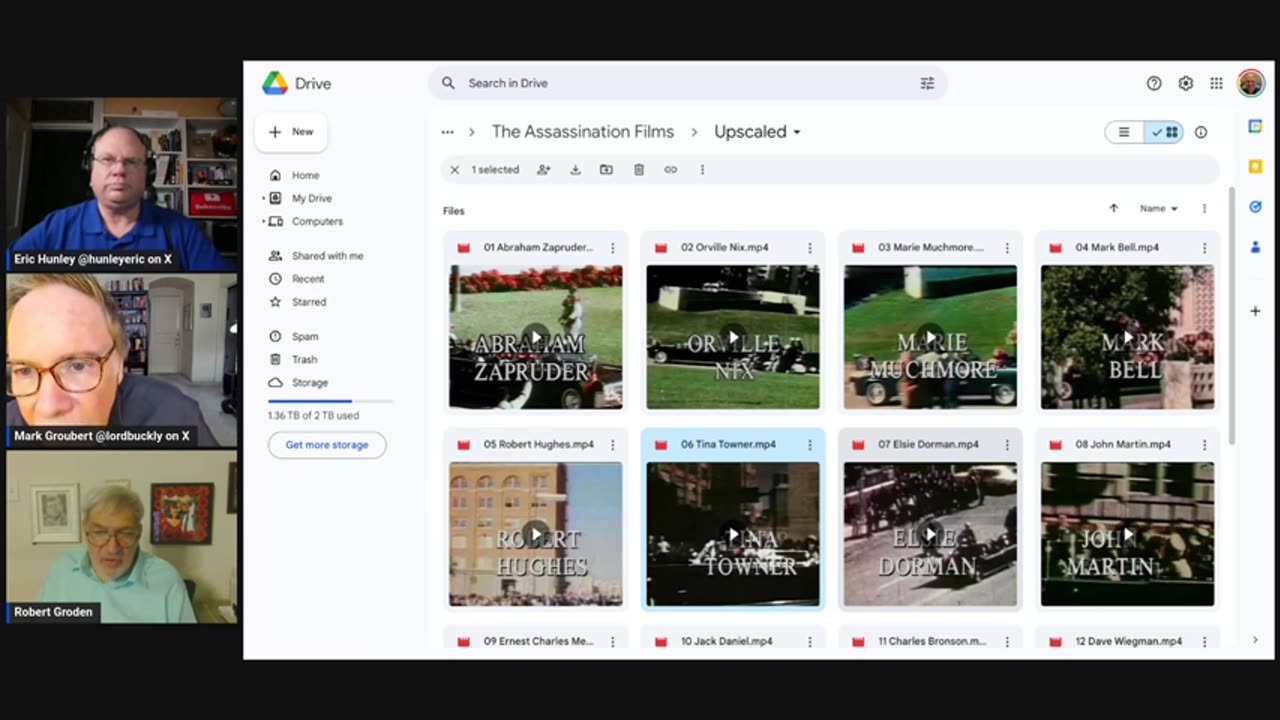This screenshot has width=1280, height=720.
Task: Switch to list layout view
Action: pyautogui.click(x=1124, y=132)
